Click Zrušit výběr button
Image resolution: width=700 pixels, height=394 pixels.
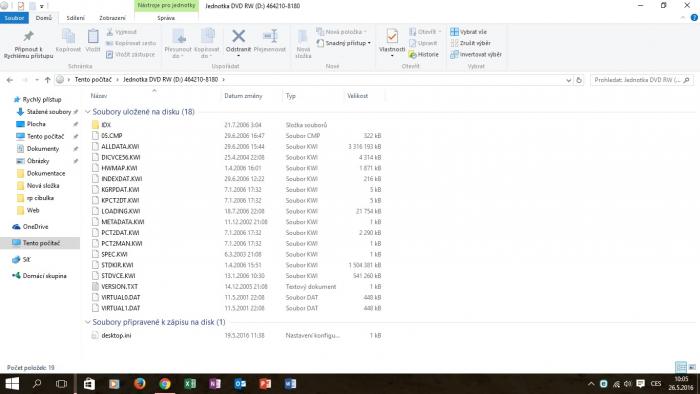[x=471, y=43]
